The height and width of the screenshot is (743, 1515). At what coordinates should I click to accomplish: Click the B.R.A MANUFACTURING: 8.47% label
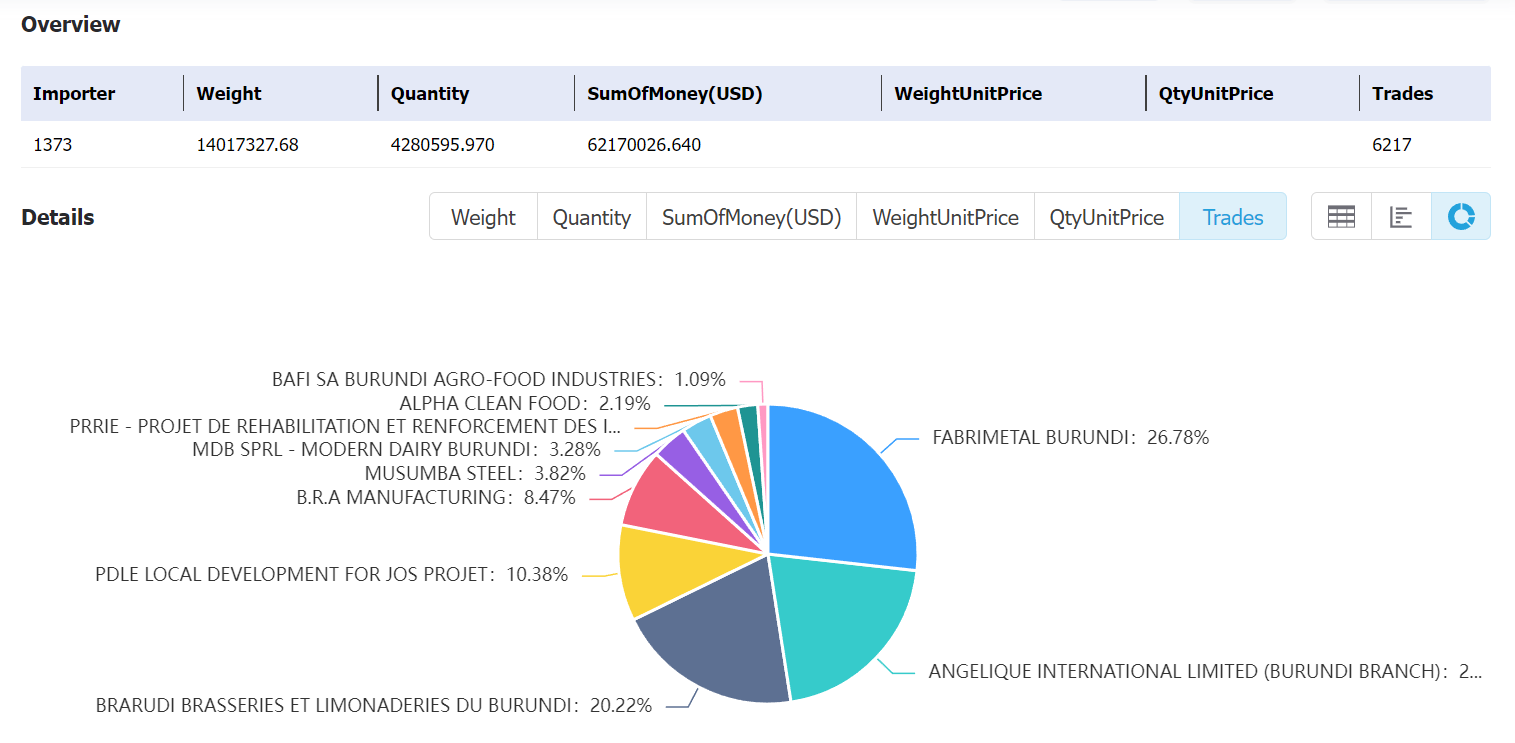(x=436, y=497)
